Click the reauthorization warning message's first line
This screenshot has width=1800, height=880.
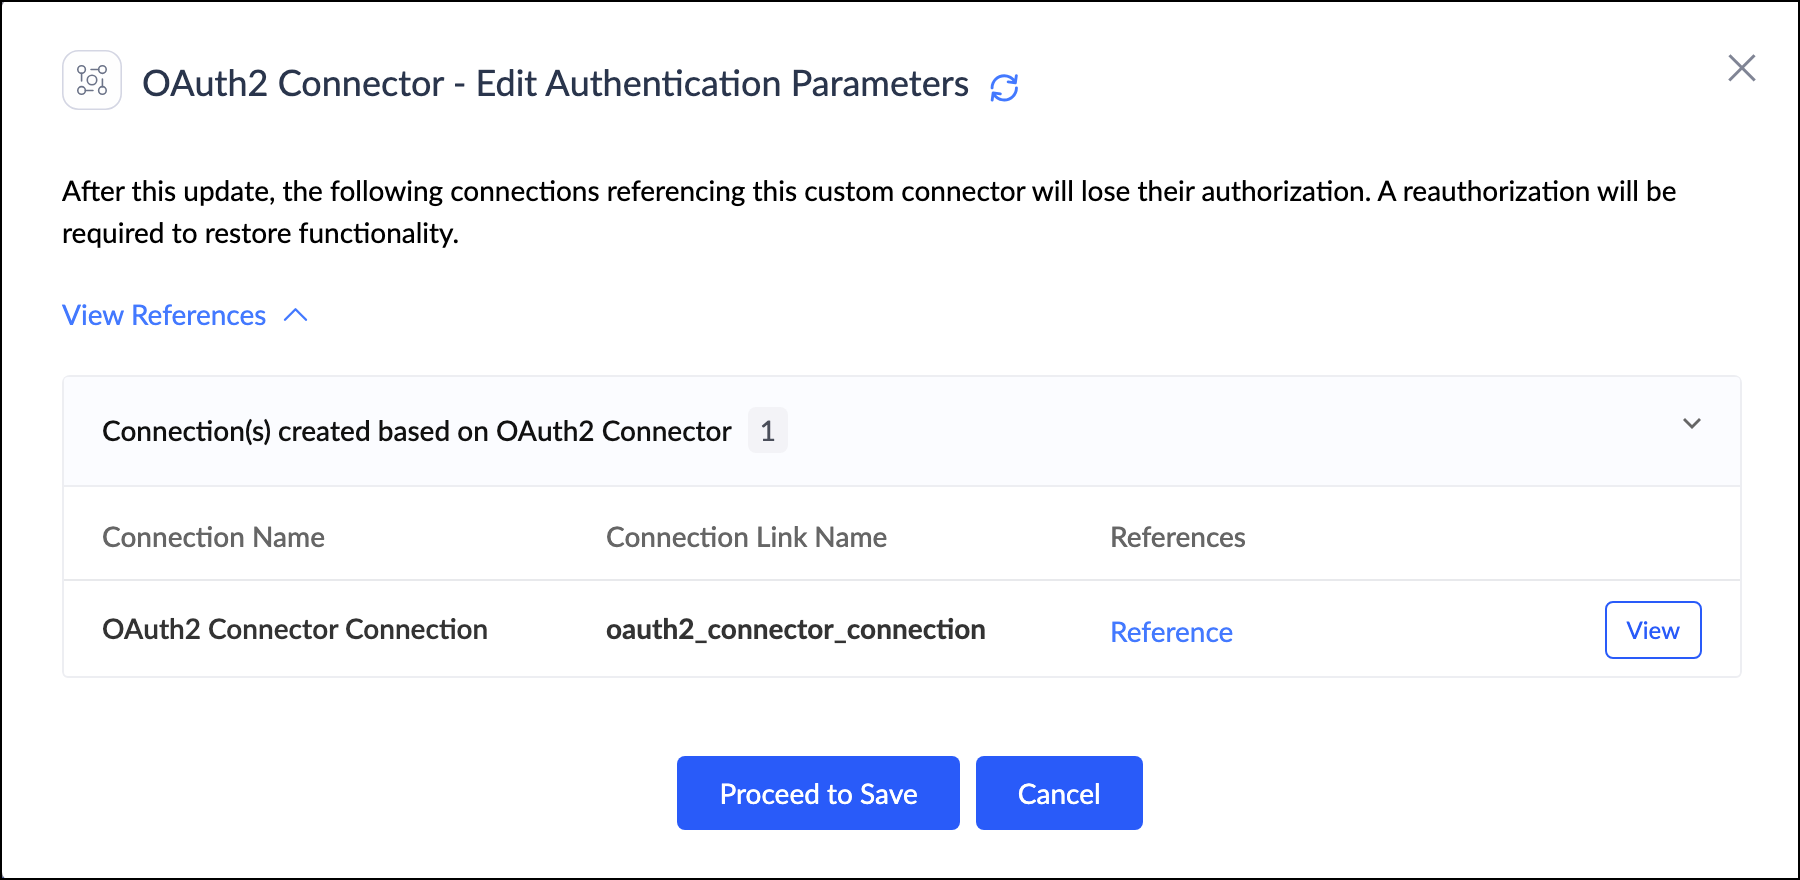pyautogui.click(x=868, y=191)
